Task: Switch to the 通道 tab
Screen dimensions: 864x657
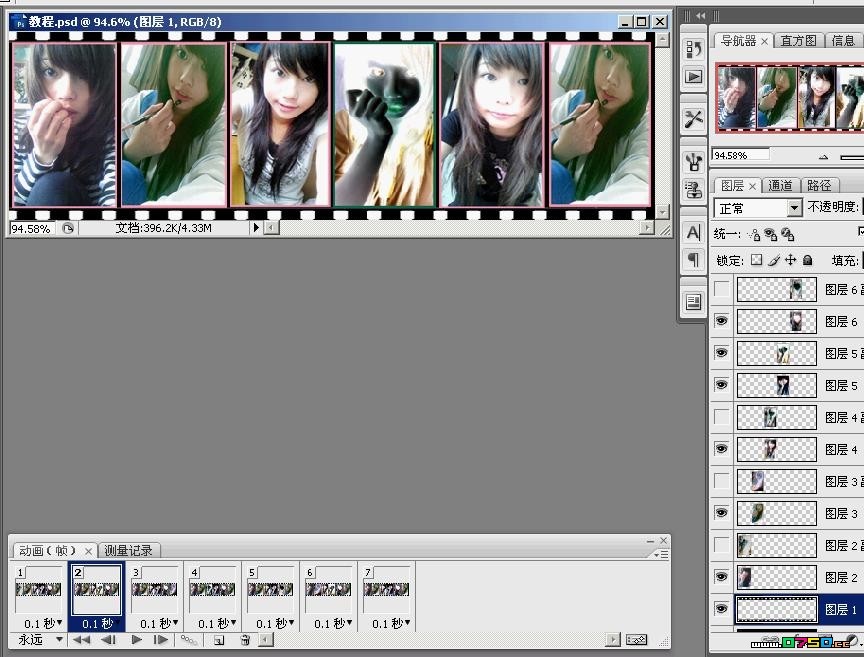Action: coord(780,186)
